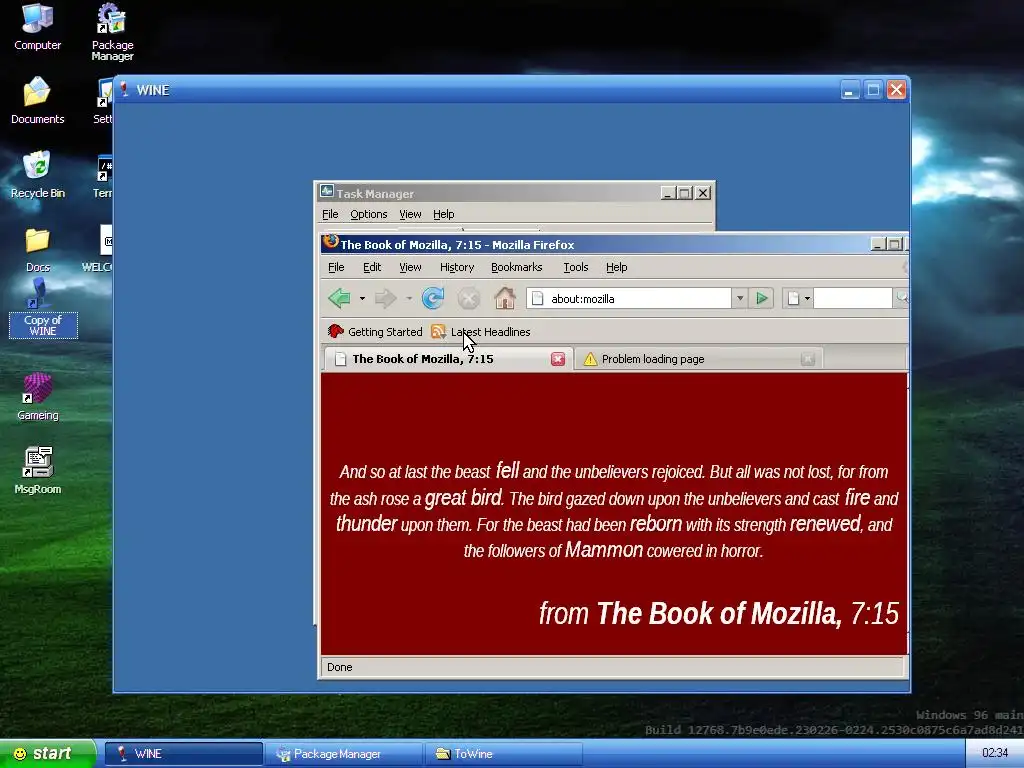Open the Firefox History menu
This screenshot has width=1024, height=768.
click(456, 267)
